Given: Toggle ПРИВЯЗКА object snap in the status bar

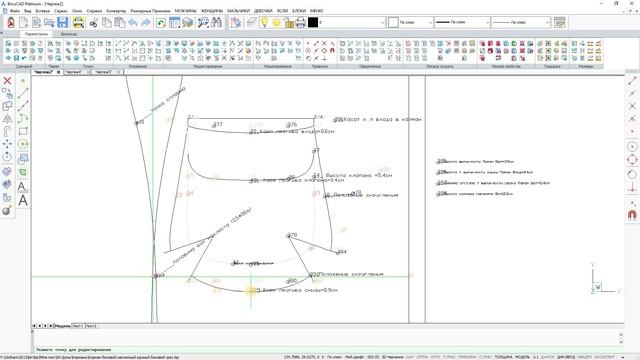Looking at the screenshot, I should click(467, 357).
